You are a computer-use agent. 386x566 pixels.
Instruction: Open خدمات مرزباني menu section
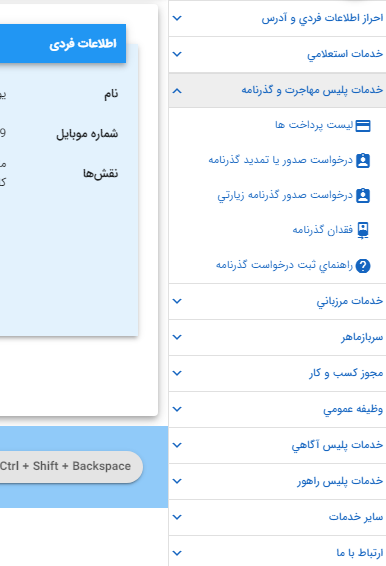point(277,301)
